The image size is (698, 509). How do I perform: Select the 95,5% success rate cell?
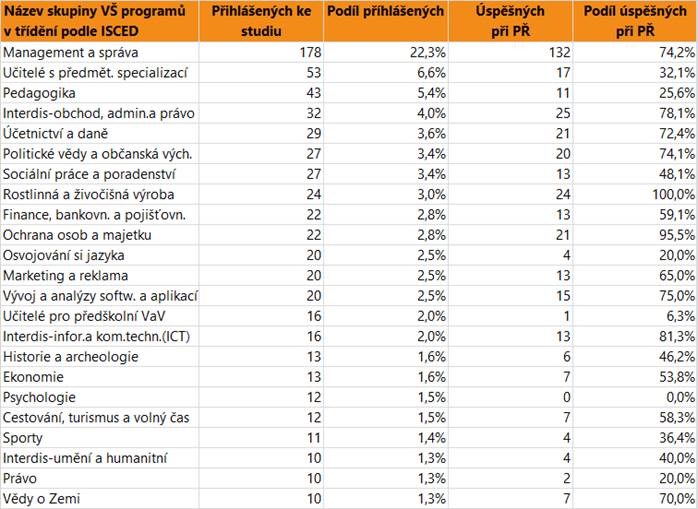pyautogui.click(x=673, y=234)
